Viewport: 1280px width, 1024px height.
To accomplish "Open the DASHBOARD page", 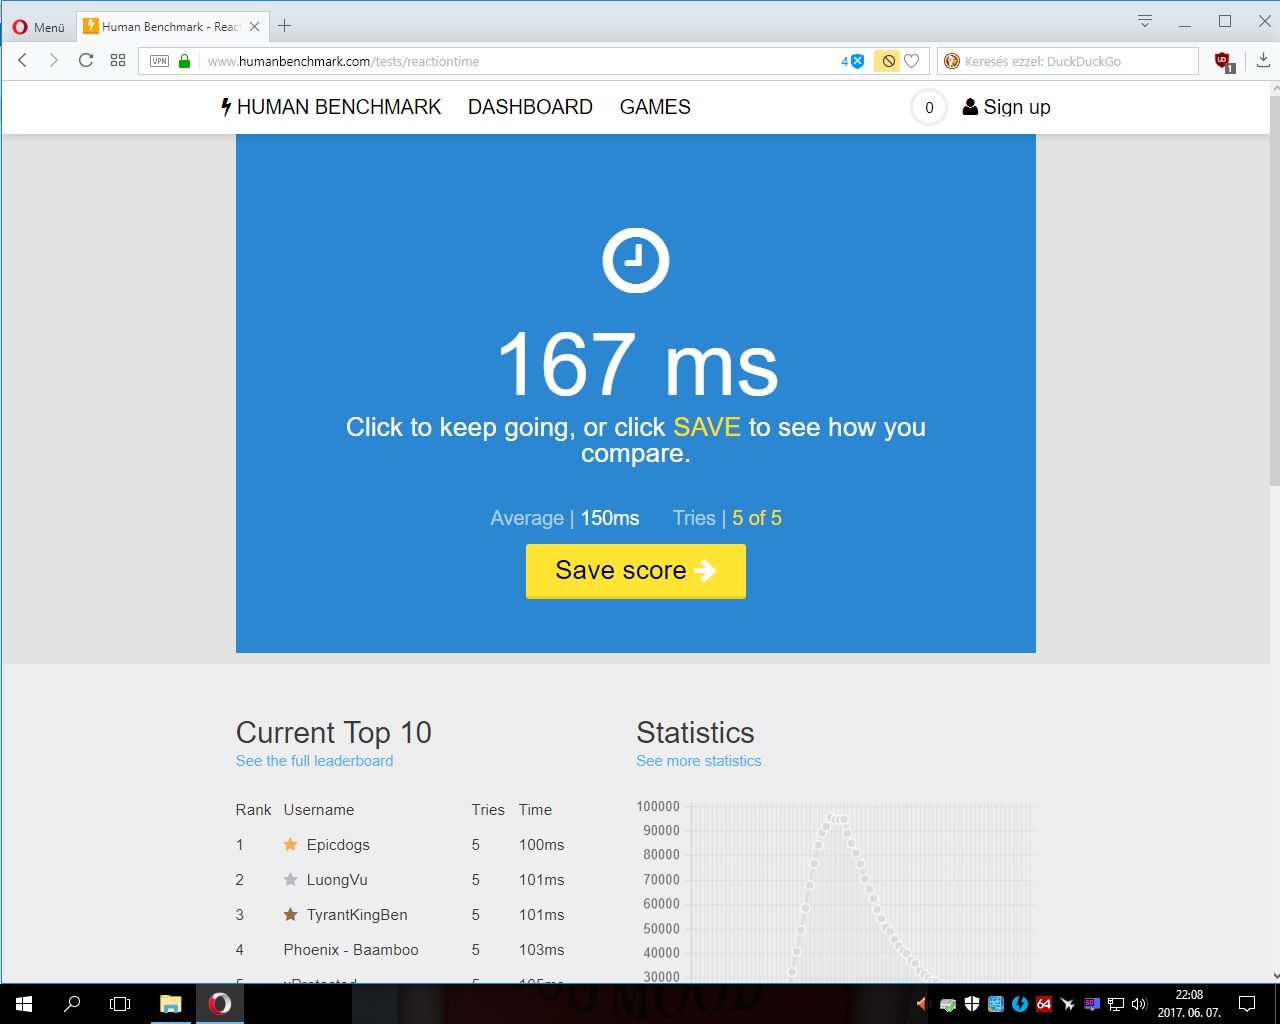I will [x=530, y=107].
